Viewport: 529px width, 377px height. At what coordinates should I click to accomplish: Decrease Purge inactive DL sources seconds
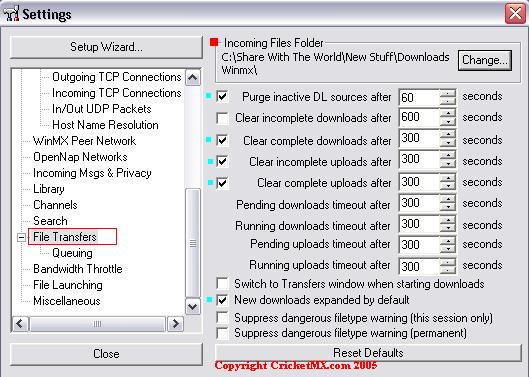[x=448, y=101]
